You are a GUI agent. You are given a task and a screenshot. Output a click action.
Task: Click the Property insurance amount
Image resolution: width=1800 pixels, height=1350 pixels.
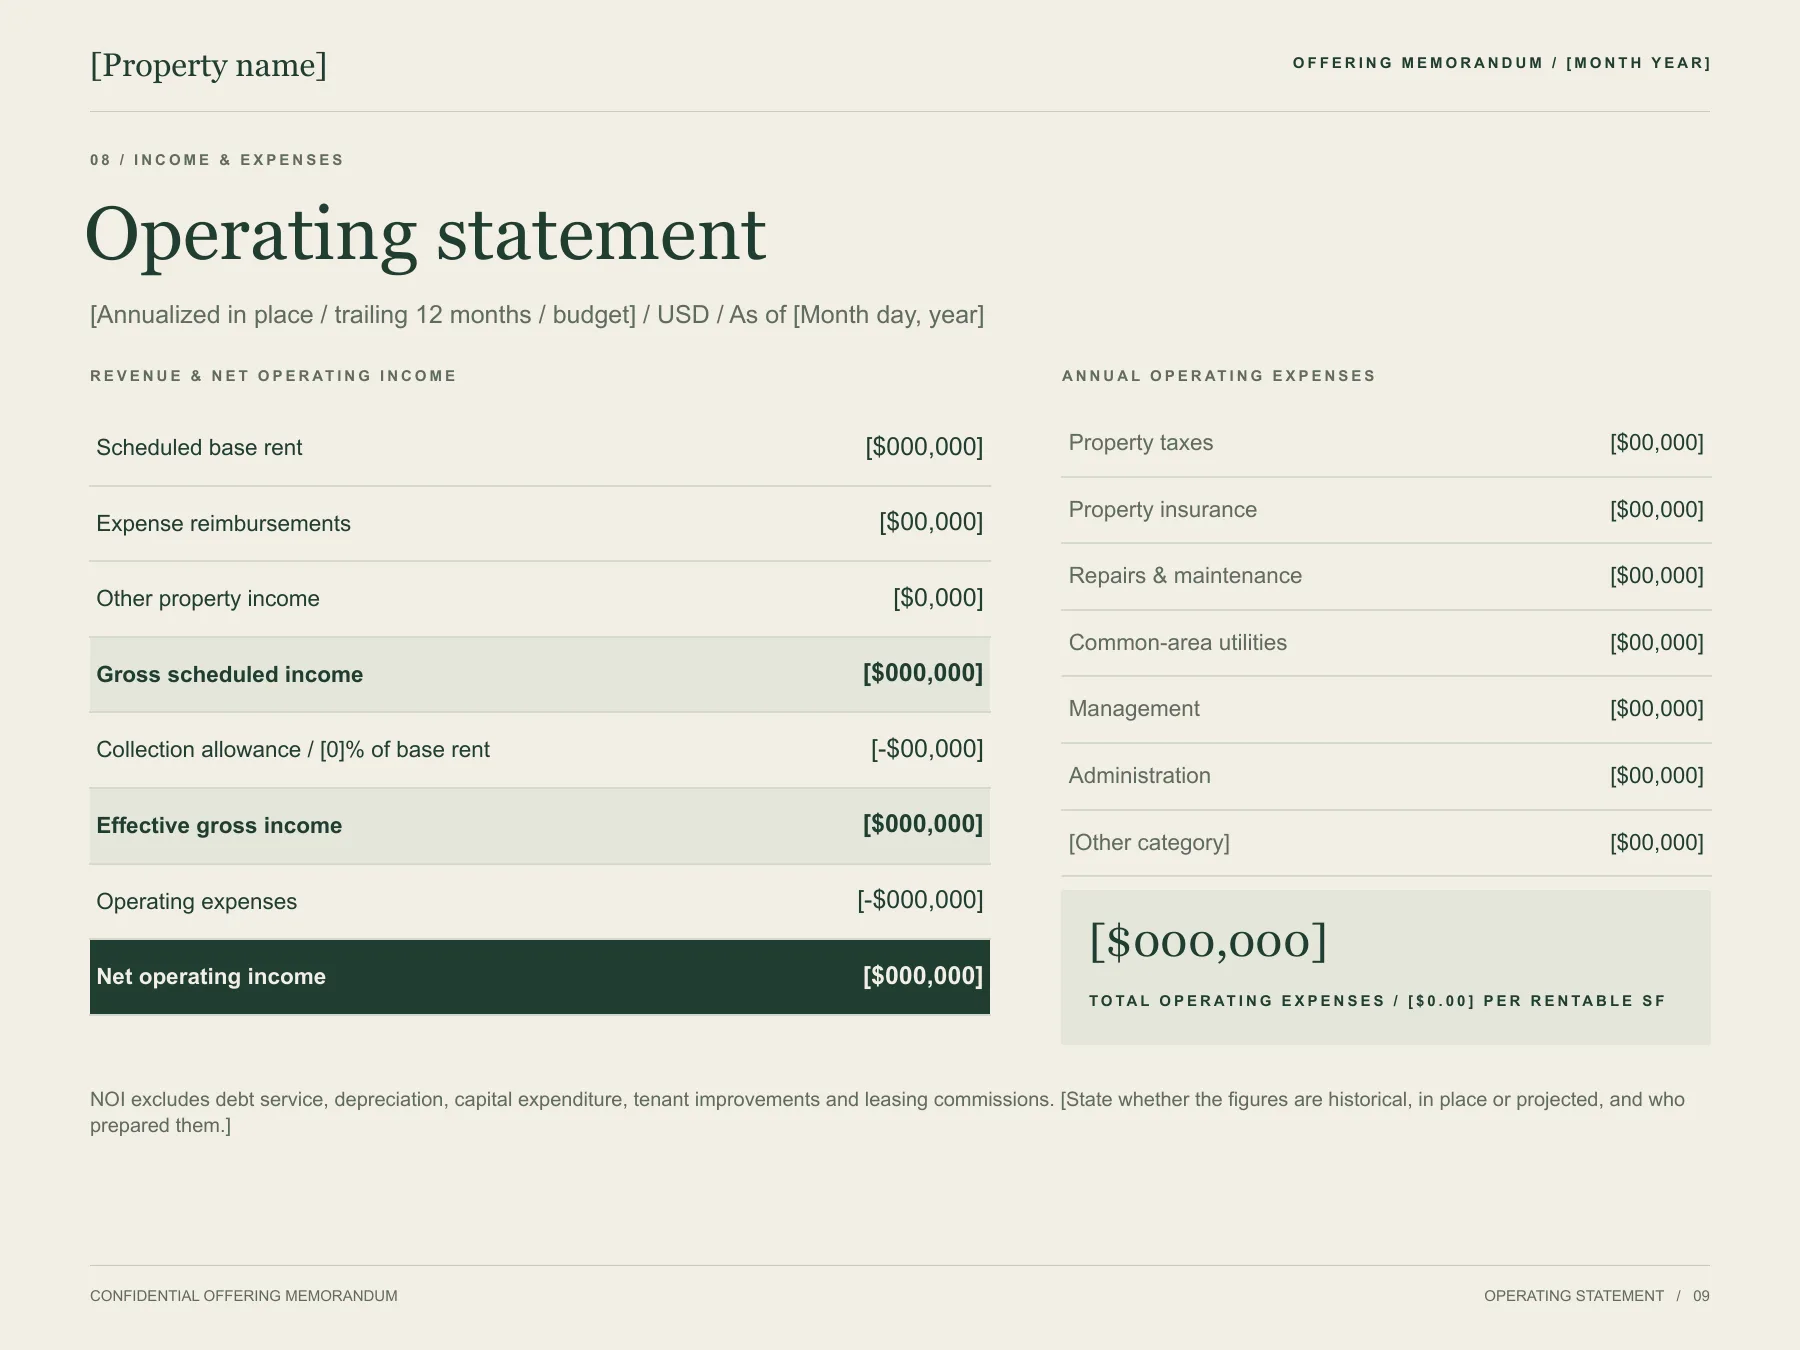[x=1657, y=510]
